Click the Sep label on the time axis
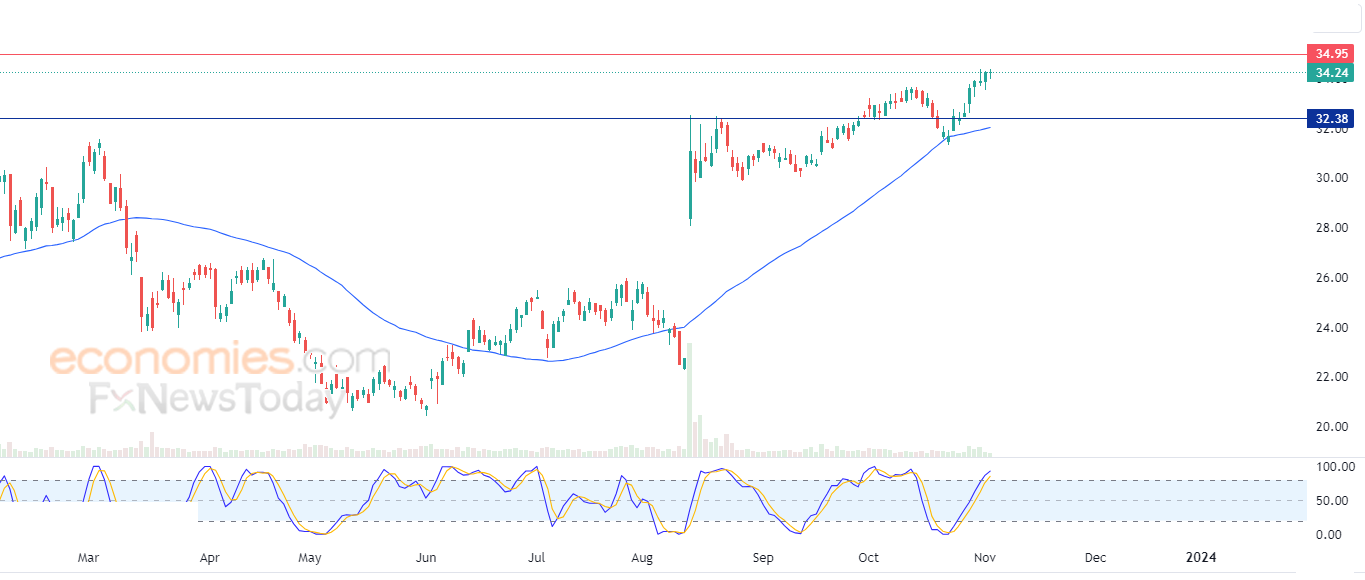 [763, 557]
